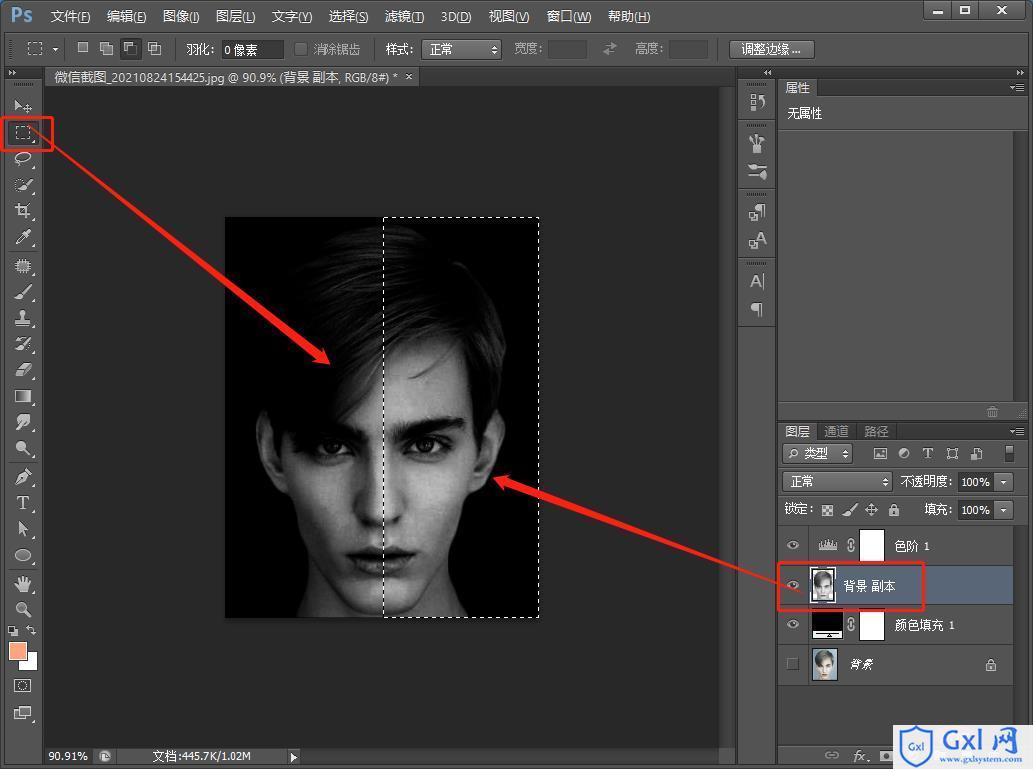Viewport: 1033px width, 769px height.
Task: Open the Character panel icon
Action: (x=757, y=281)
